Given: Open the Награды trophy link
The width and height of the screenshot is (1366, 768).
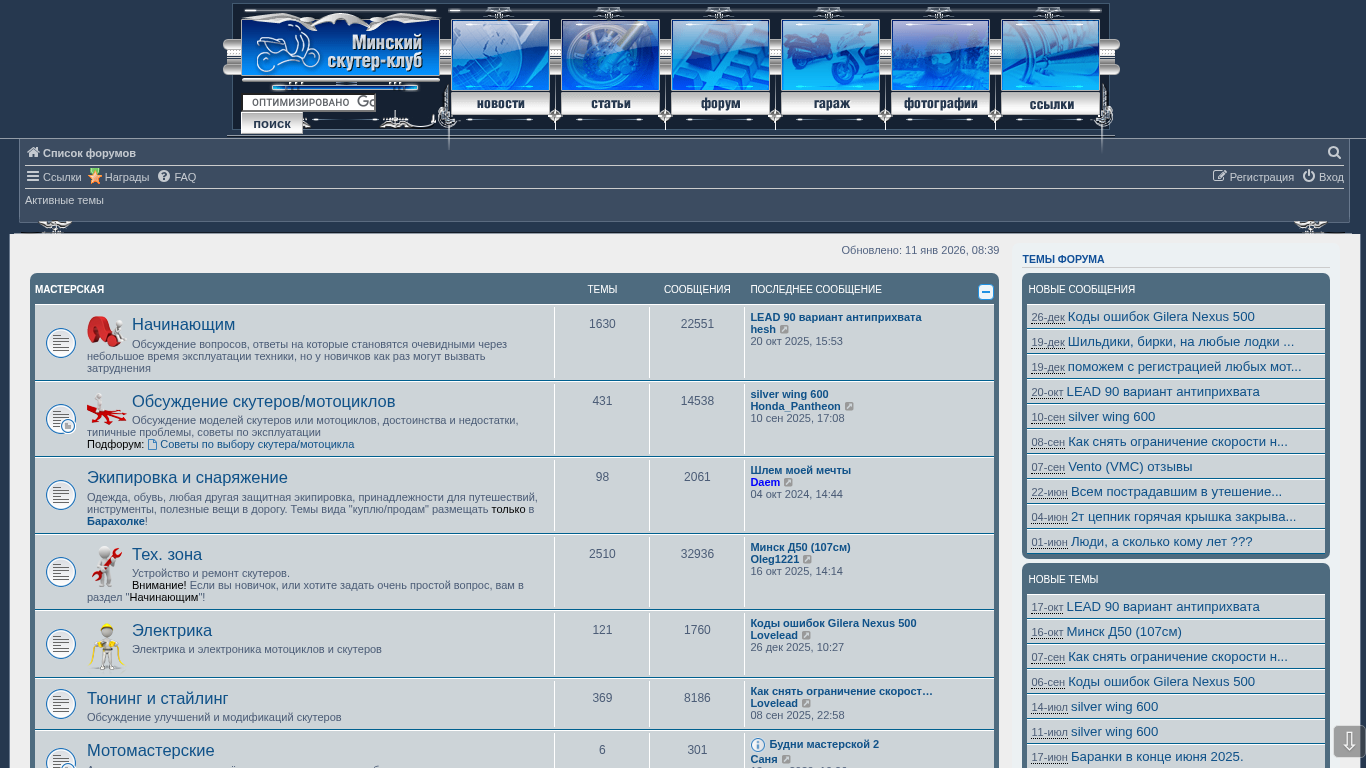Looking at the screenshot, I should (x=118, y=177).
